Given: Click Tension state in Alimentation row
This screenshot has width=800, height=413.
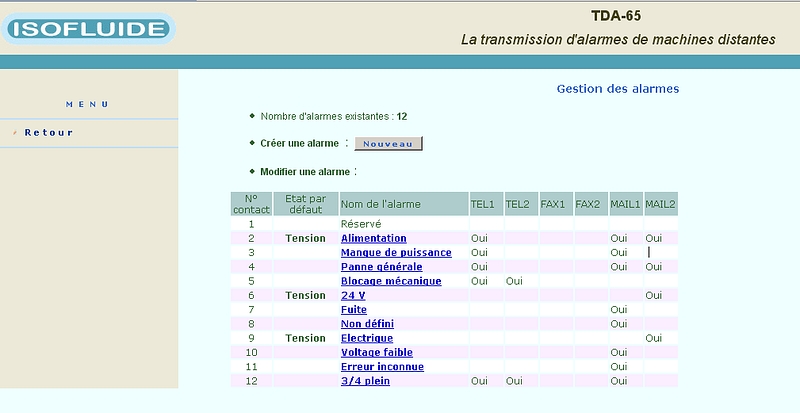Looking at the screenshot, I should 305,238.
